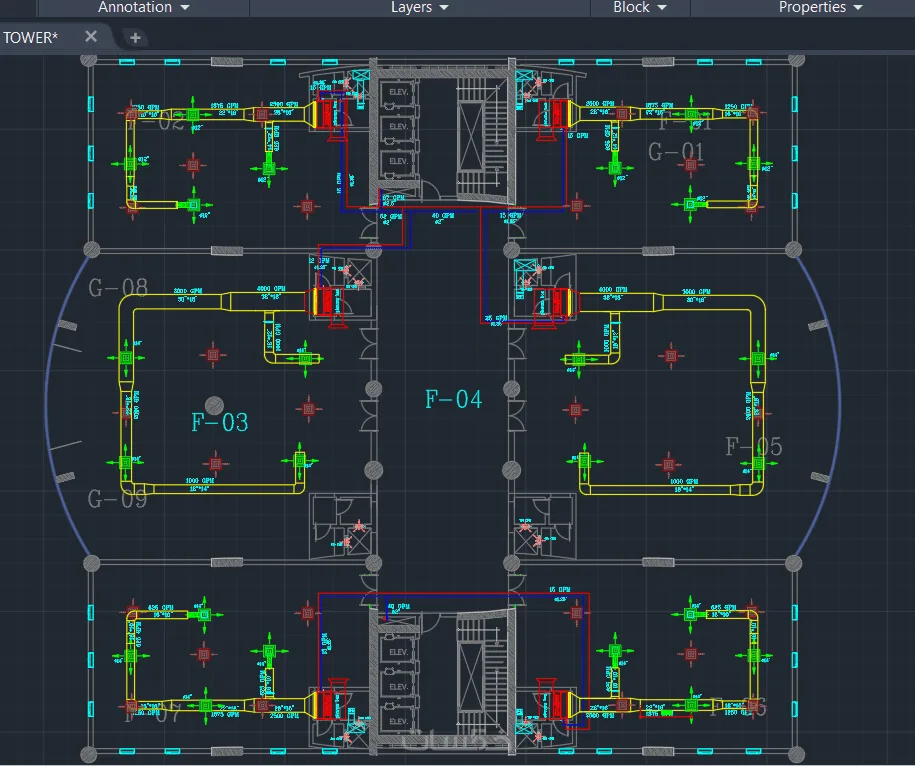
Task: Click the G-09 room label
Action: (x=117, y=499)
